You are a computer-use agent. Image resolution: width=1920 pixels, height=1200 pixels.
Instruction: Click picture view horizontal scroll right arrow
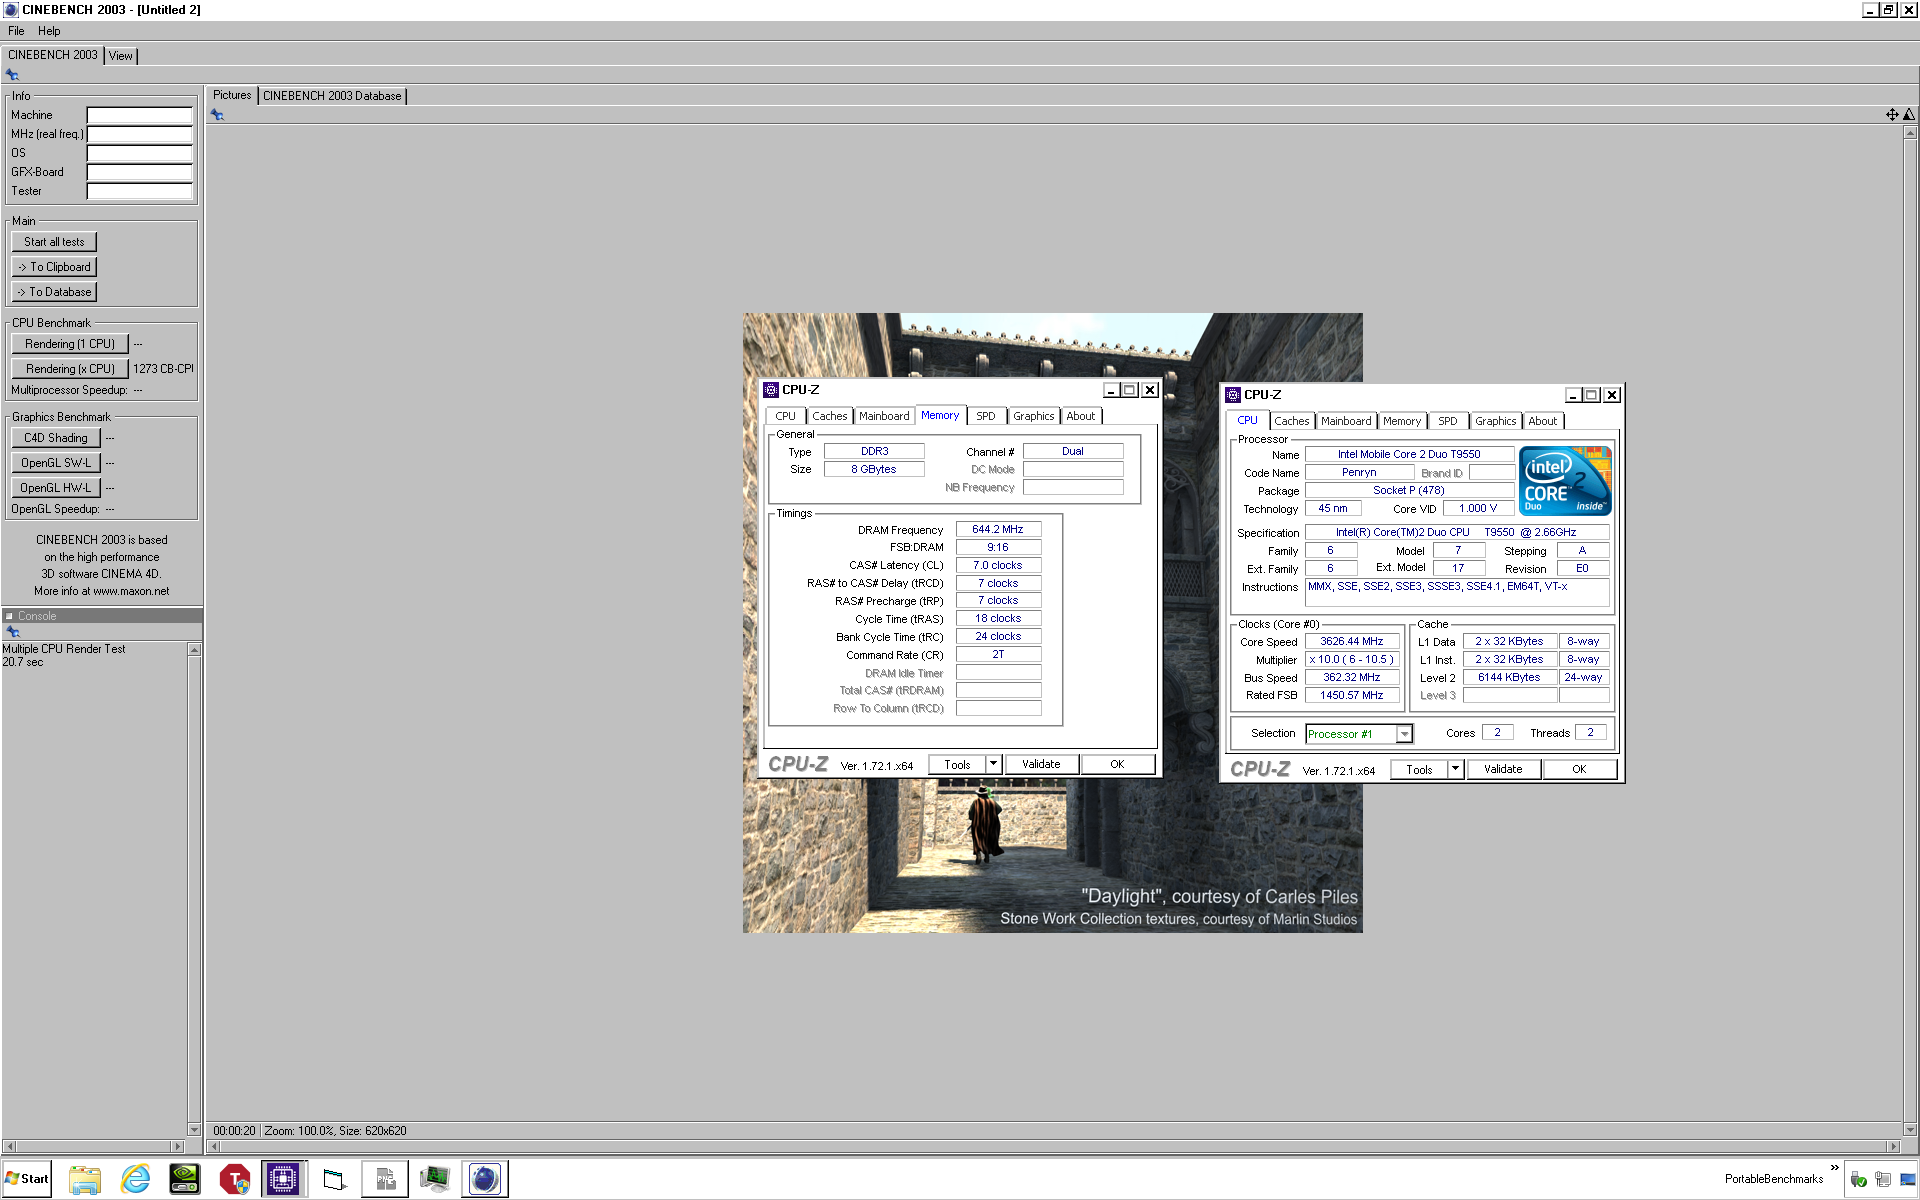pyautogui.click(x=1892, y=1146)
